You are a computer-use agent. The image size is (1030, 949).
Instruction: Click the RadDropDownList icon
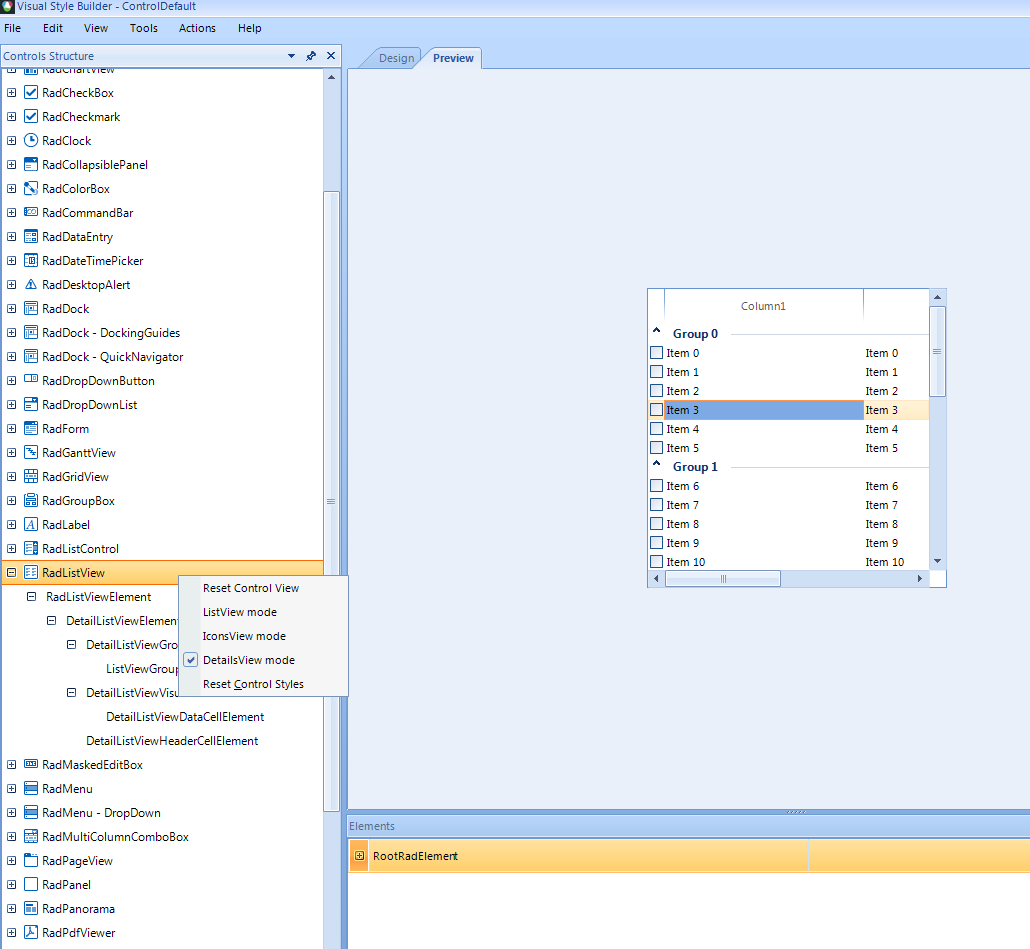(x=31, y=405)
